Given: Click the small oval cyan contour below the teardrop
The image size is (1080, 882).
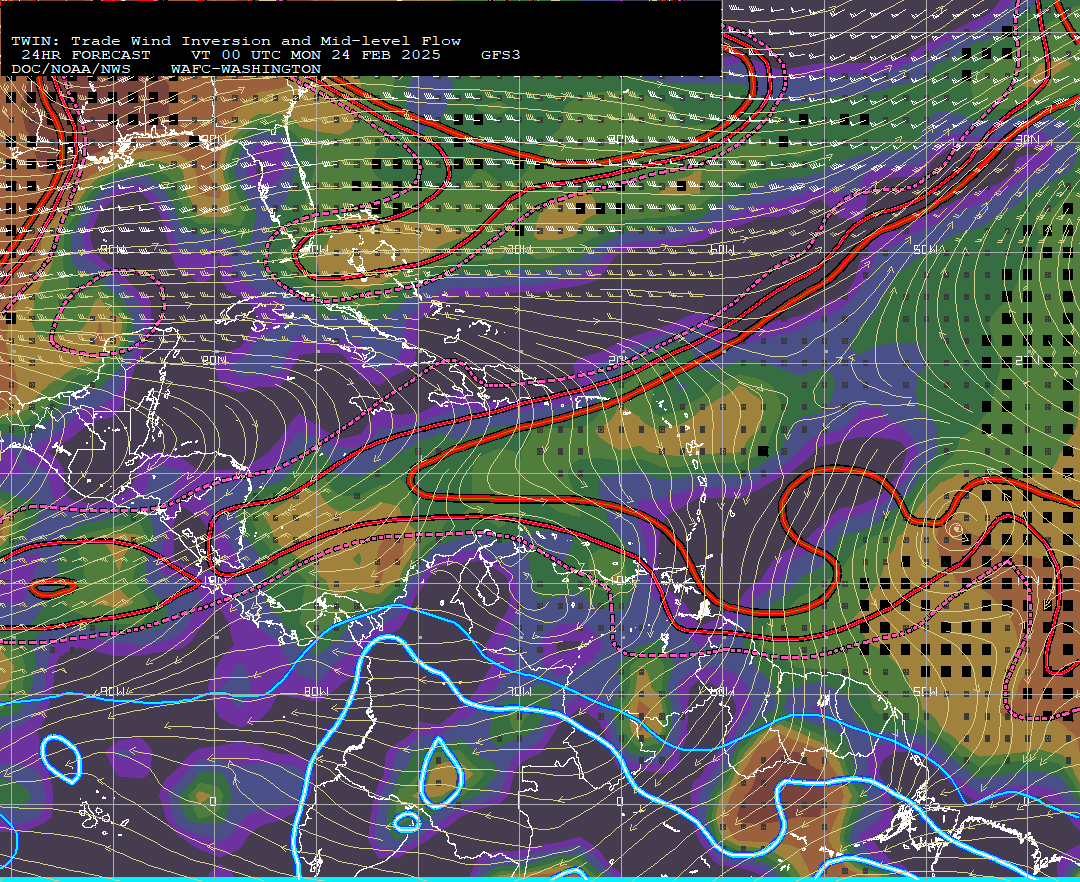Looking at the screenshot, I should (407, 821).
